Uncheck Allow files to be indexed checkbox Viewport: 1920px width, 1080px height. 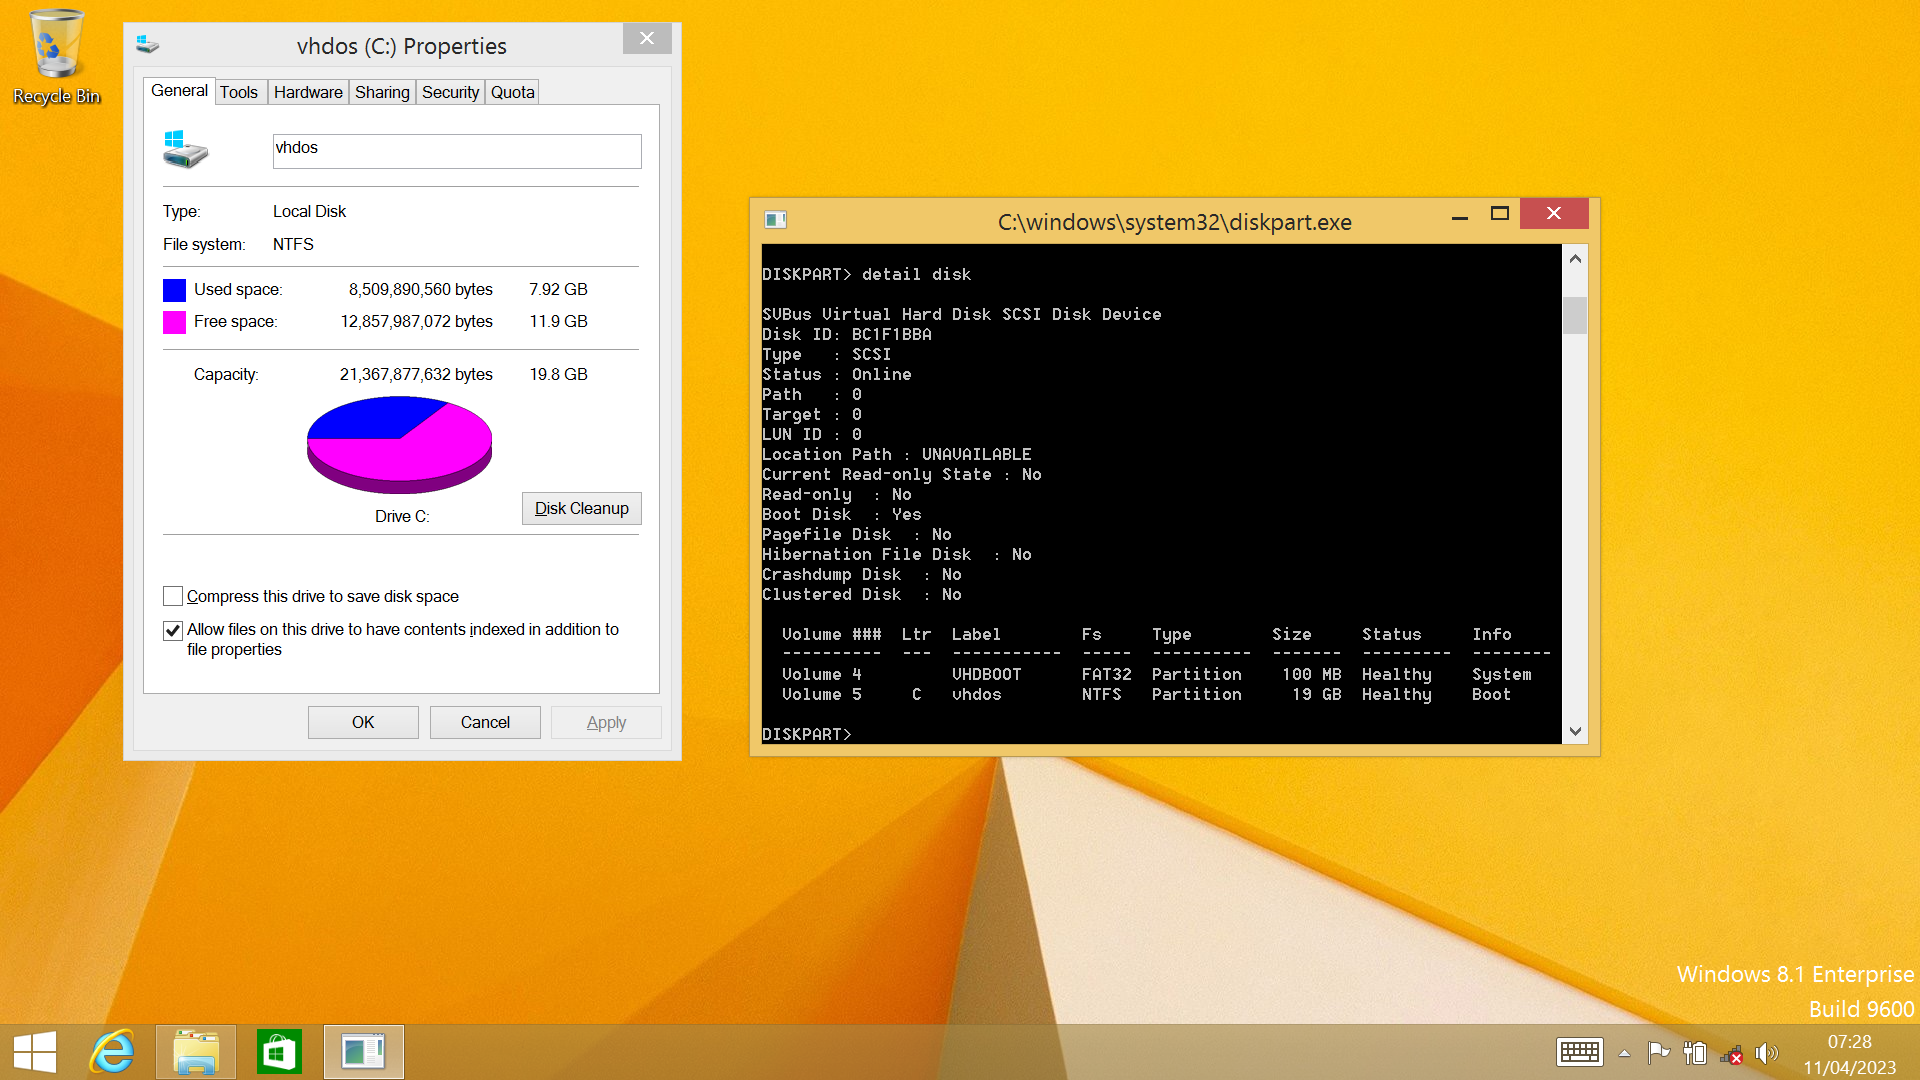[x=173, y=630]
